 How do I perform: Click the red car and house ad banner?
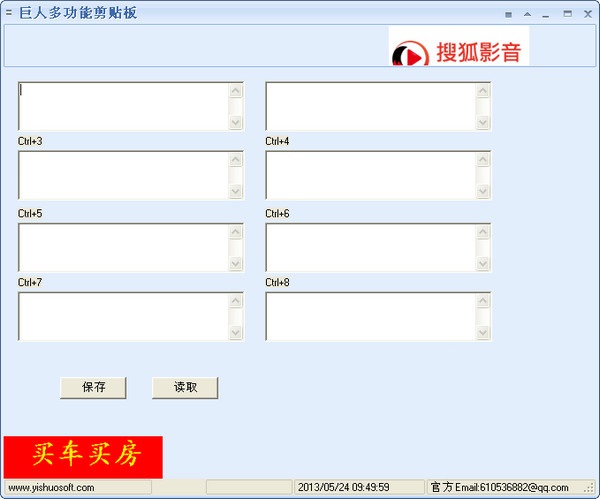point(83,457)
